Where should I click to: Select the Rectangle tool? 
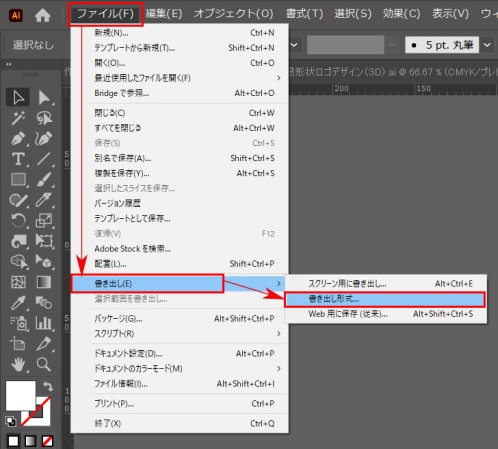click(18, 179)
